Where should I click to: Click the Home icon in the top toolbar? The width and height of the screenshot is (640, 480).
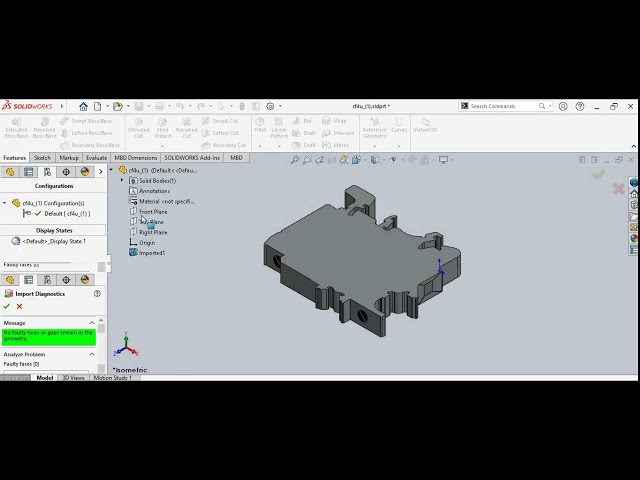coord(83,107)
